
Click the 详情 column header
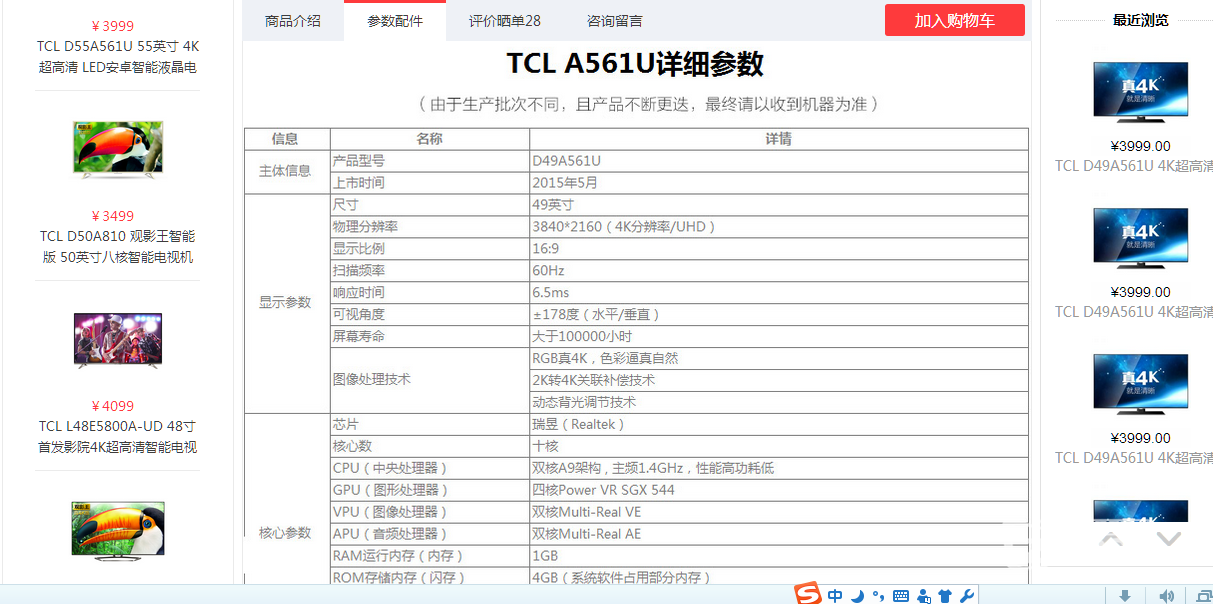pos(779,139)
